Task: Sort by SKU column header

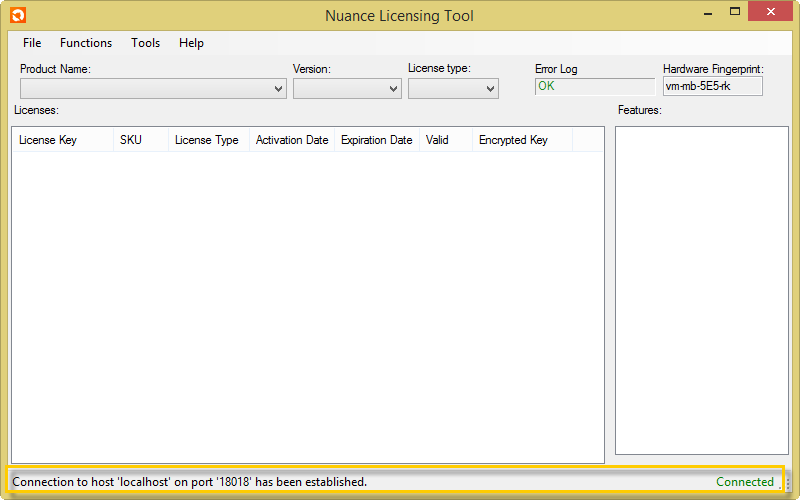Action: click(x=141, y=140)
